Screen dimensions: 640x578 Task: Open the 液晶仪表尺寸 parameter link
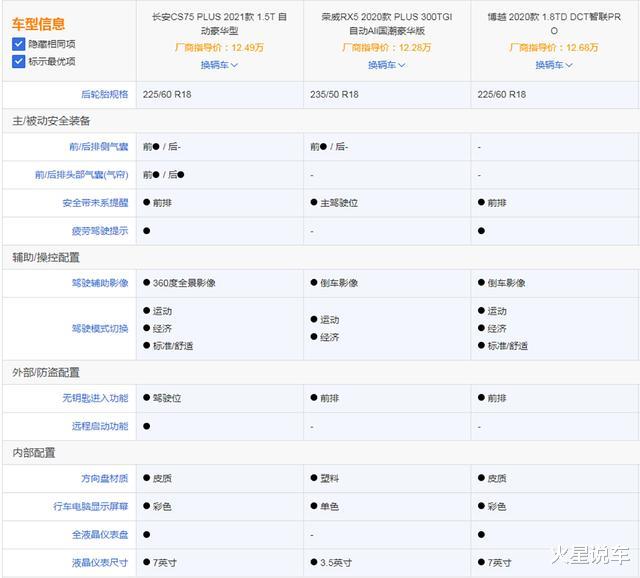pos(100,563)
